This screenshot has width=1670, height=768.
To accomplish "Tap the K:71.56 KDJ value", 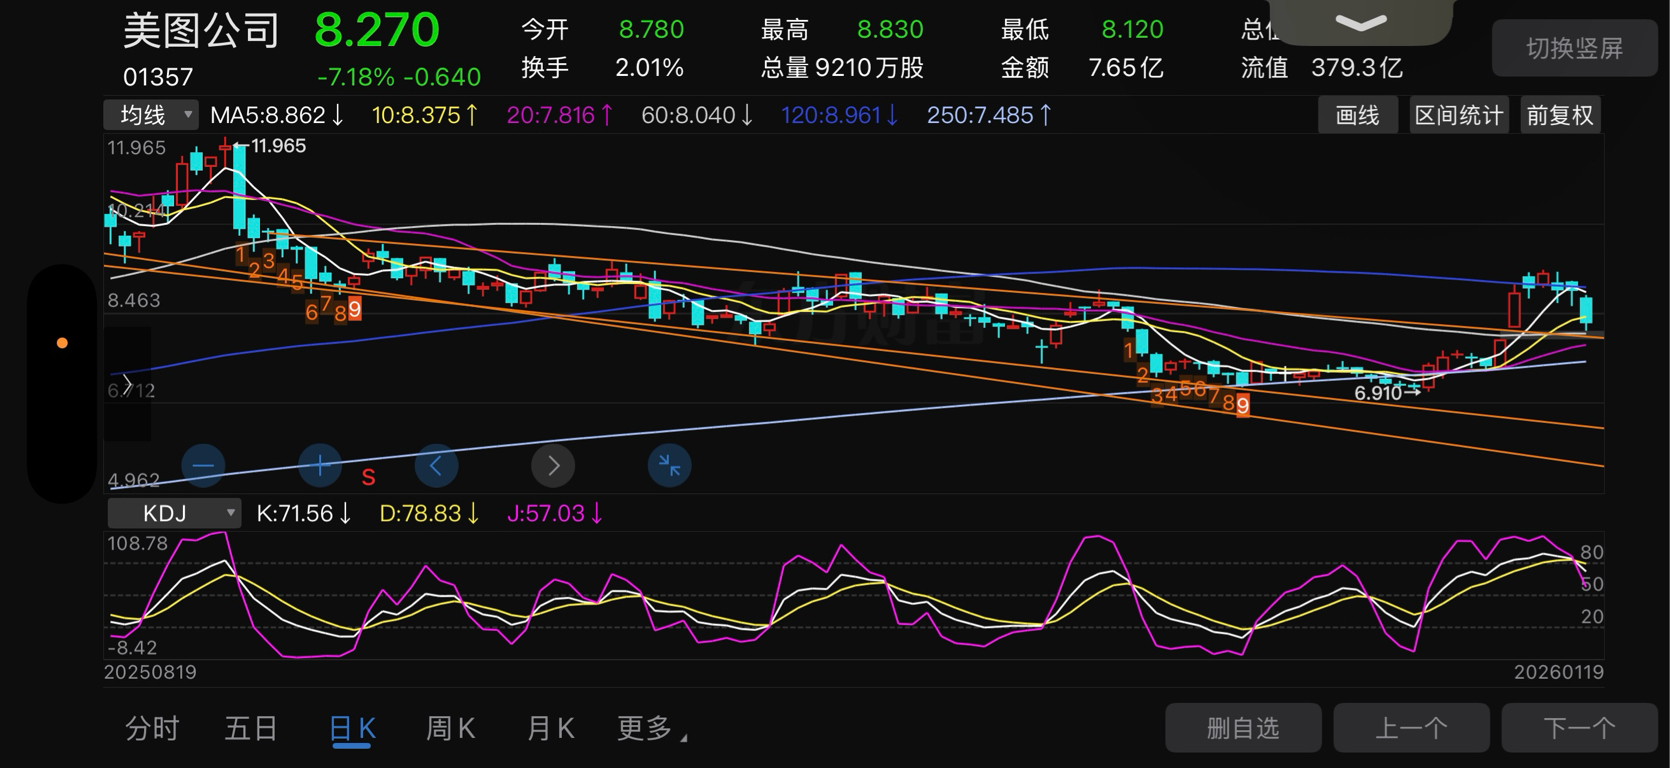I will click(304, 513).
